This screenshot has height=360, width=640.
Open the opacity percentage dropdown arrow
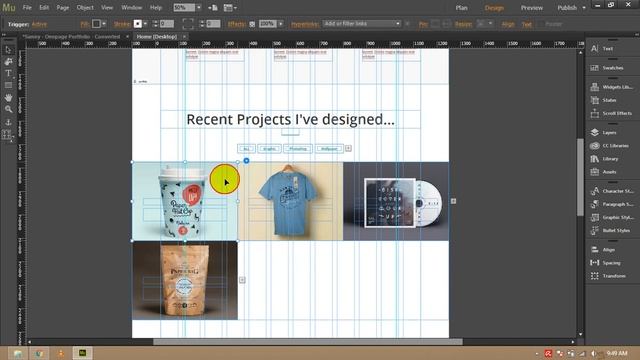point(280,24)
